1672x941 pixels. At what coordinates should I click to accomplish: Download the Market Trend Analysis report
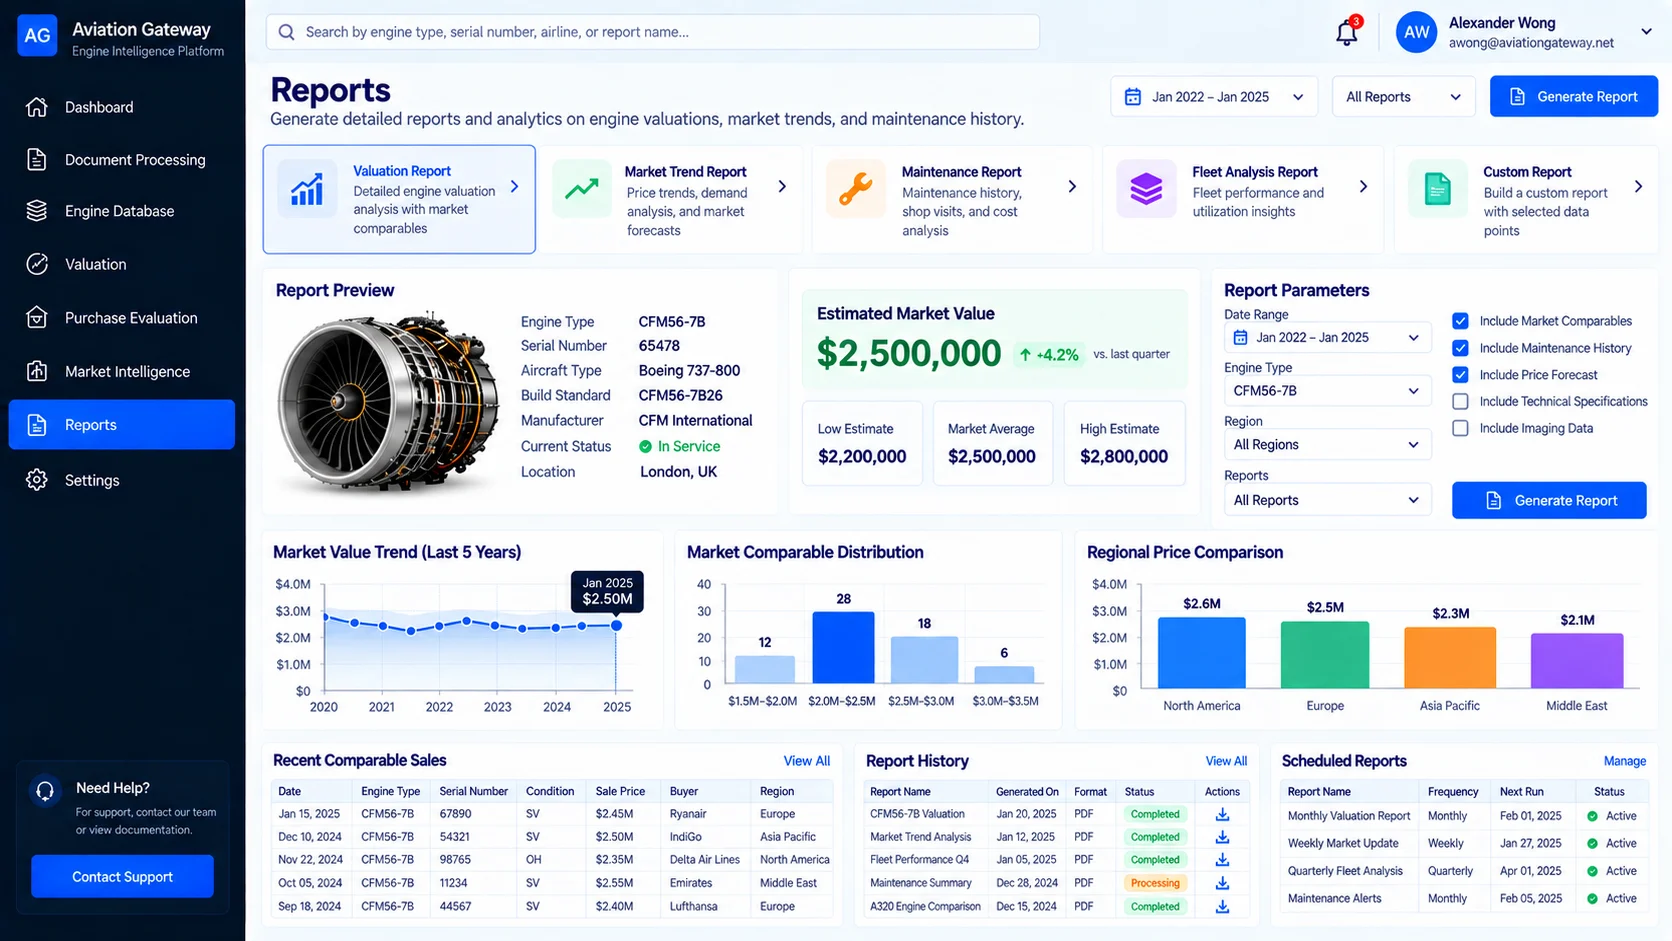[x=1222, y=837]
